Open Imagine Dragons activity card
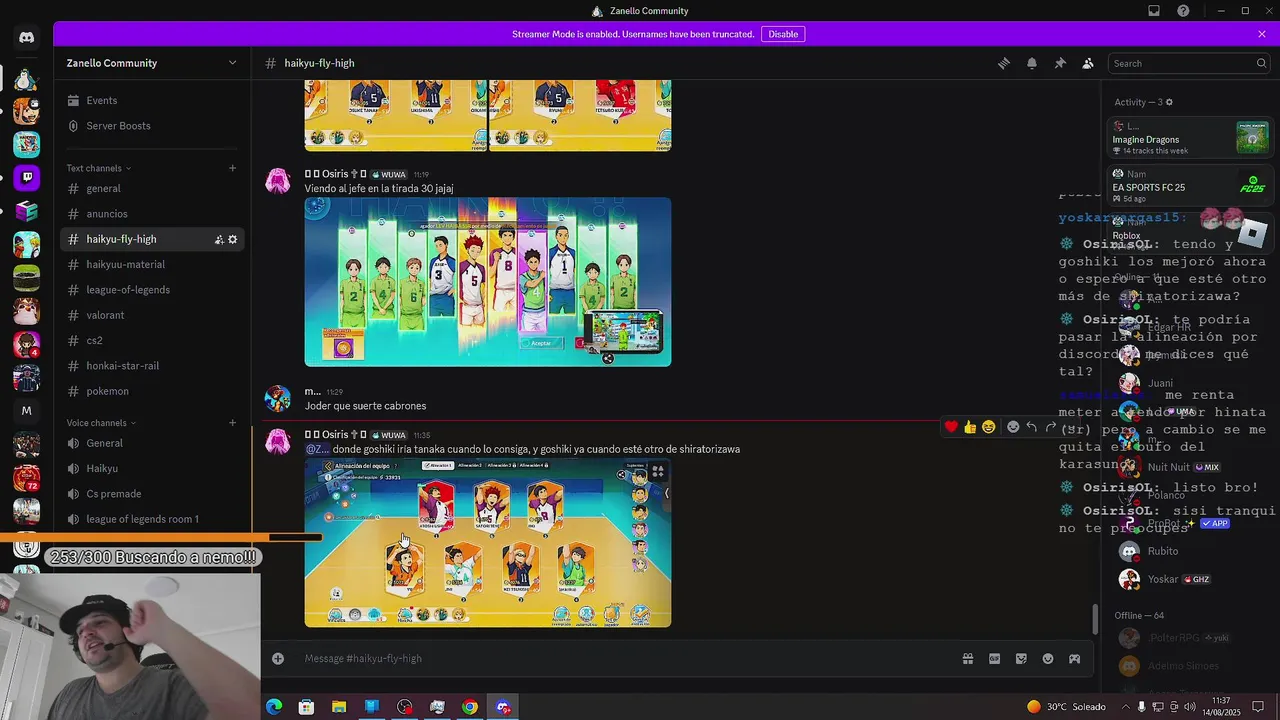1280x720 pixels. coord(1190,138)
